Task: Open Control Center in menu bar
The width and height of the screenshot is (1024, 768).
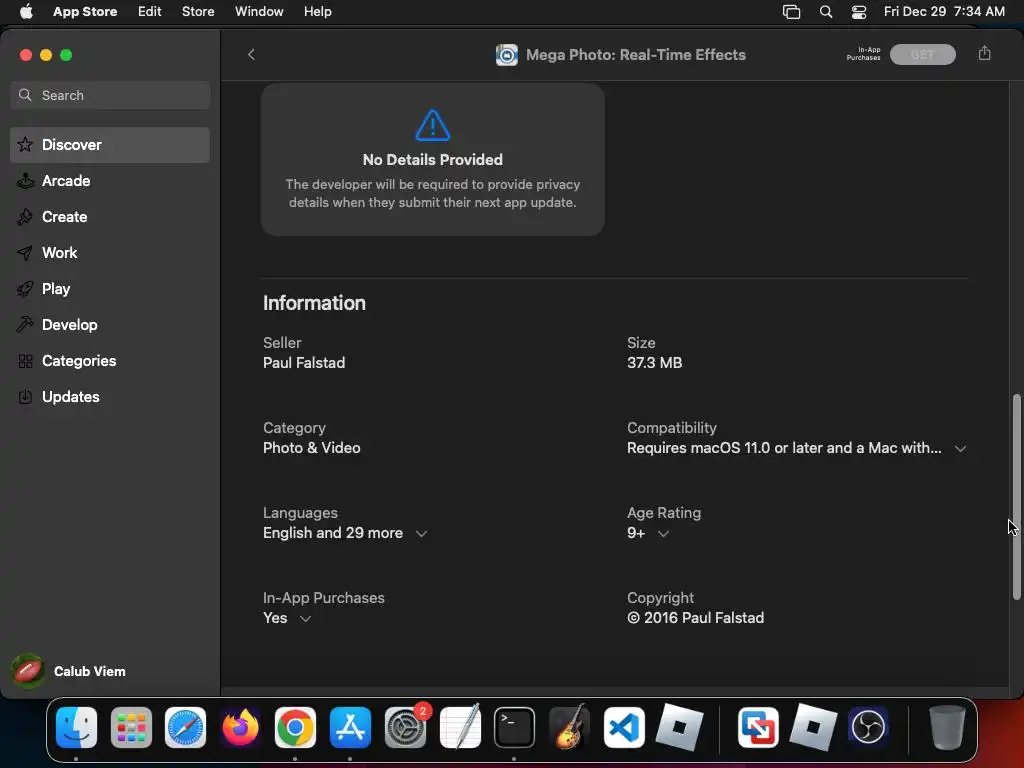Action: point(859,12)
